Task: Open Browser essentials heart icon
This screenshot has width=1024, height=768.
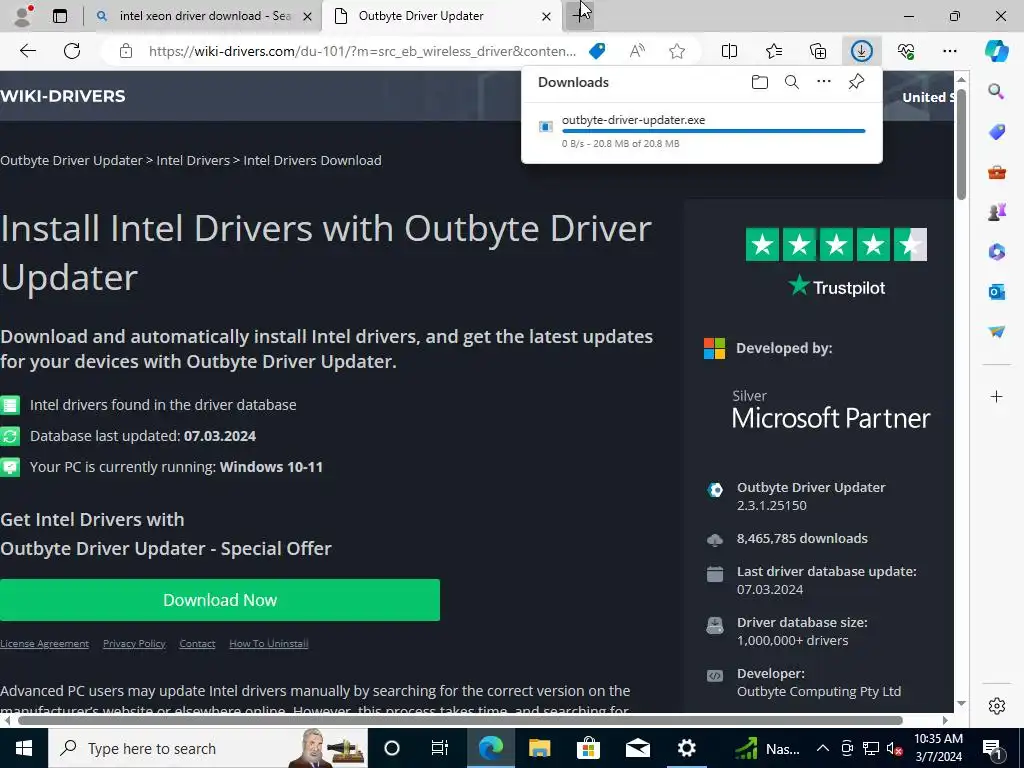Action: [x=906, y=51]
